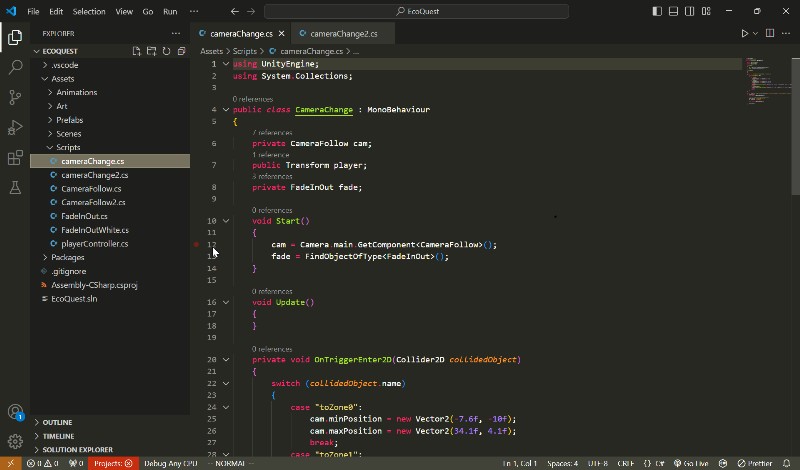
Task: Click the Go Live status bar button
Action: pos(690,463)
